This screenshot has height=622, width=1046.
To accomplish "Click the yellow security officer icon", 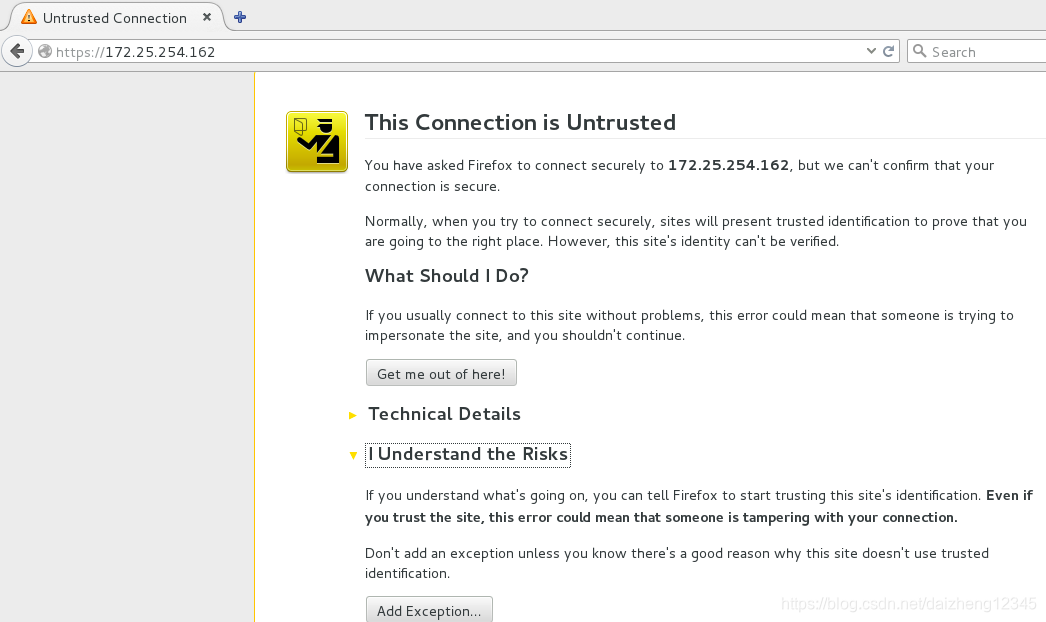I will pyautogui.click(x=317, y=141).
